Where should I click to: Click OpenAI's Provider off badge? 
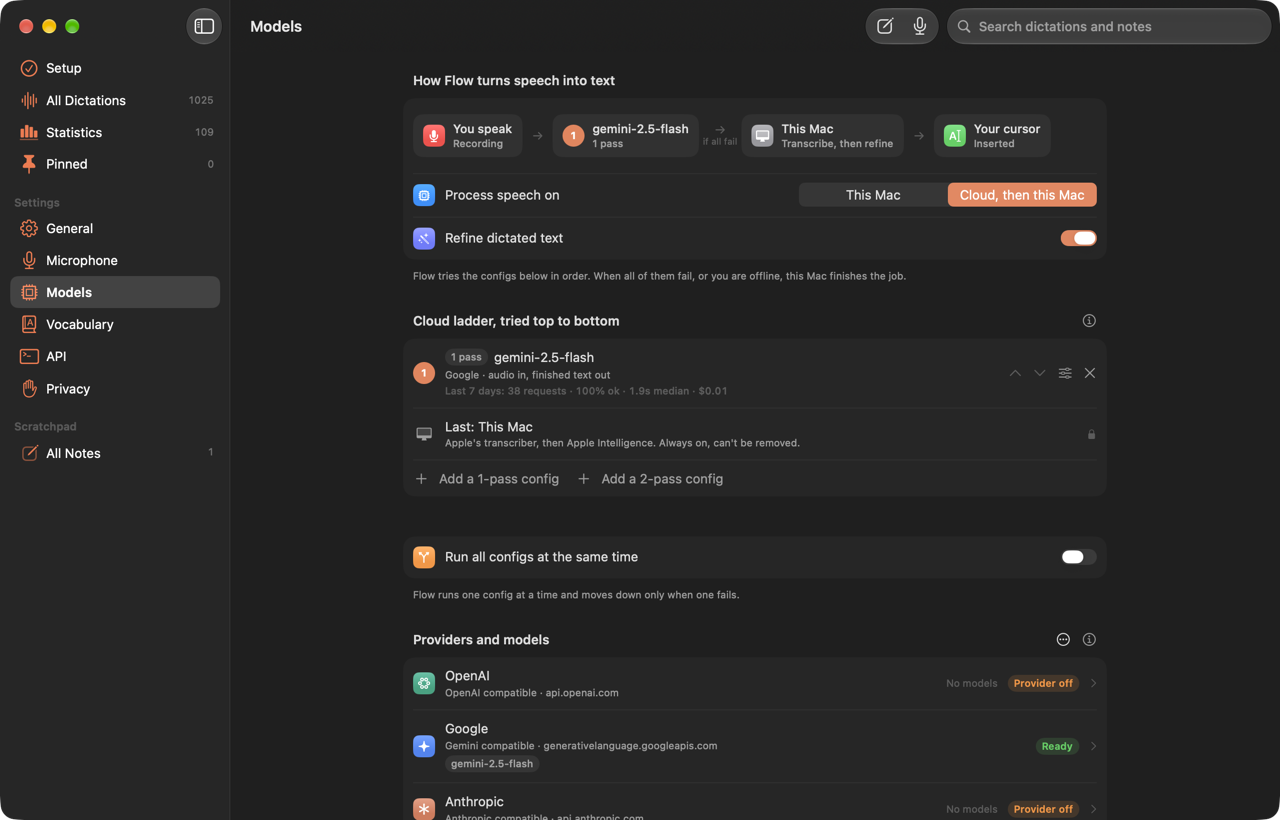click(1043, 684)
